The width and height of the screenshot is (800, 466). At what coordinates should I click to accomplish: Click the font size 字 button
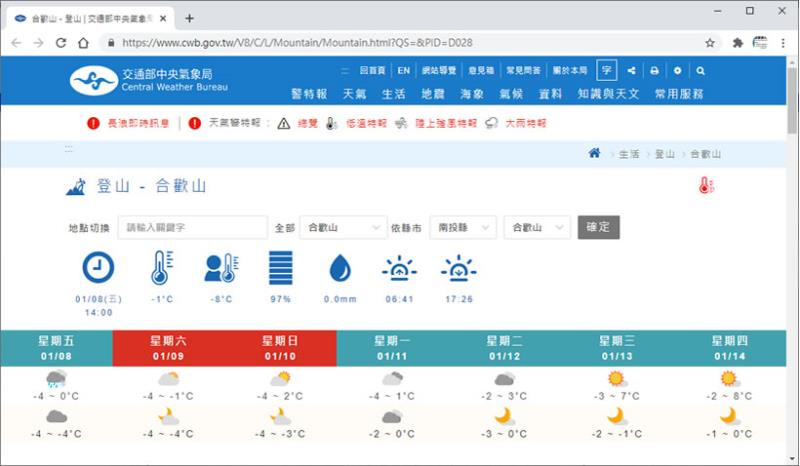(x=607, y=70)
